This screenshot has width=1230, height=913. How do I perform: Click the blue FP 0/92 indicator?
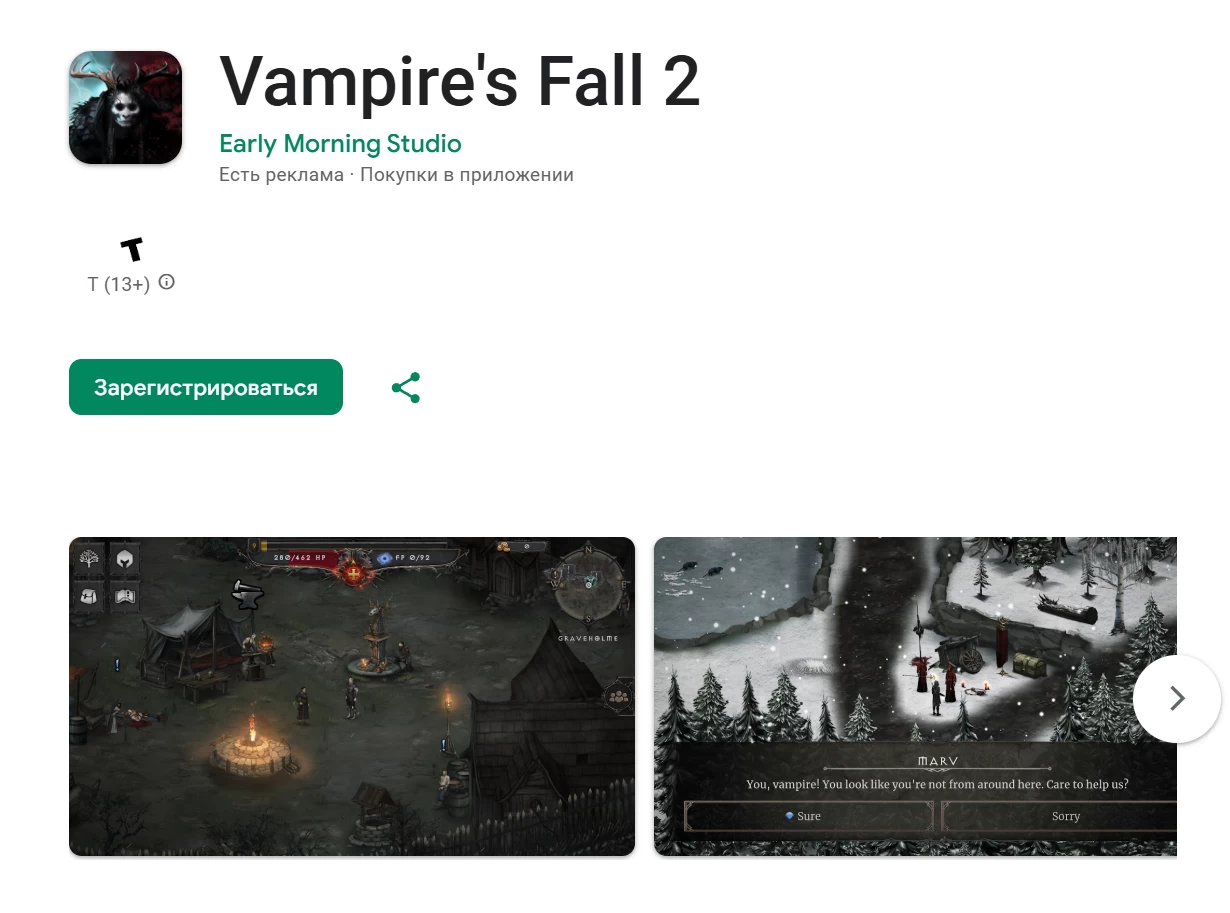[x=405, y=557]
